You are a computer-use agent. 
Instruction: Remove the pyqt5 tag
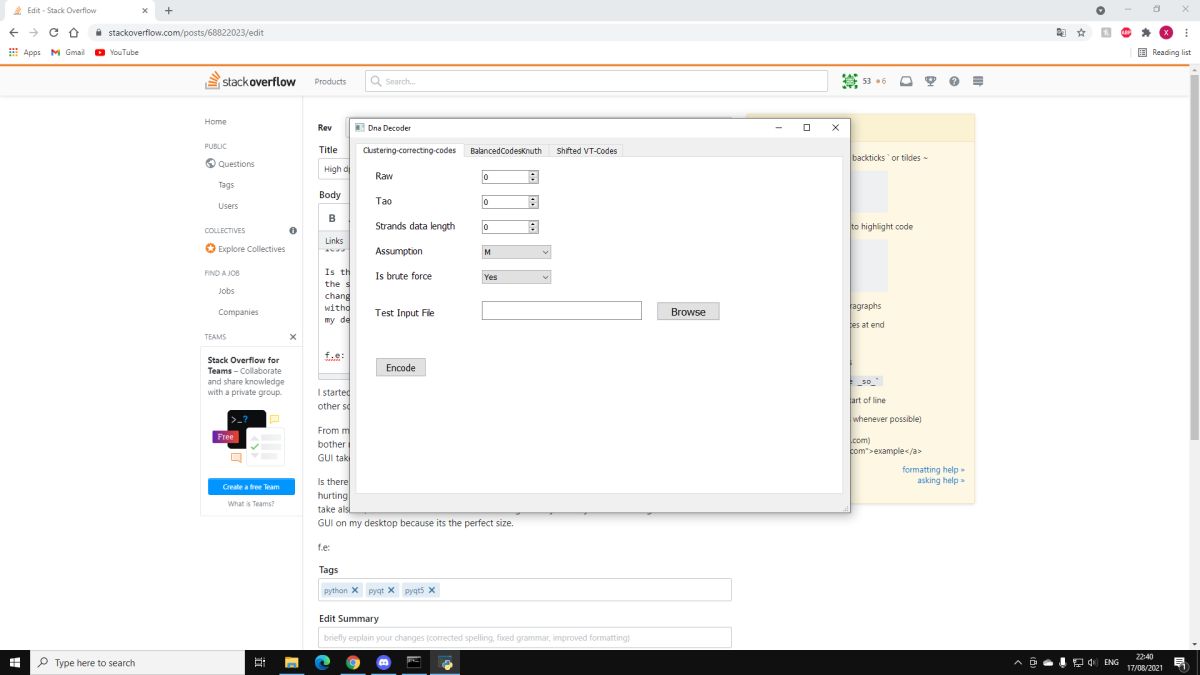432,590
